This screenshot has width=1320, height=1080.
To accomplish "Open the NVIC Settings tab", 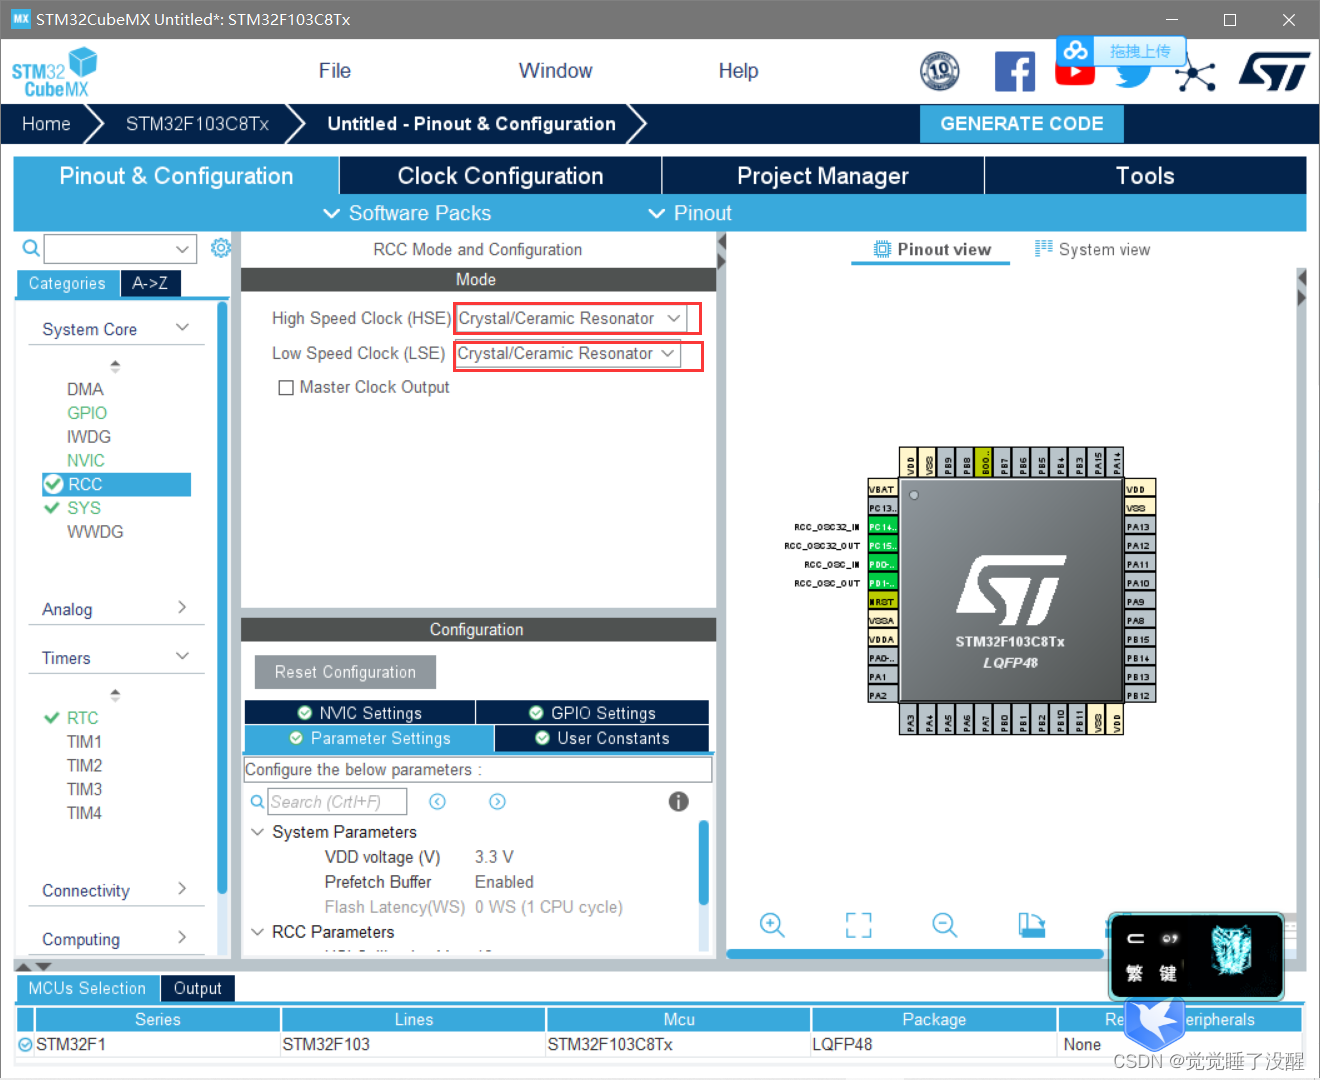I will (x=360, y=713).
